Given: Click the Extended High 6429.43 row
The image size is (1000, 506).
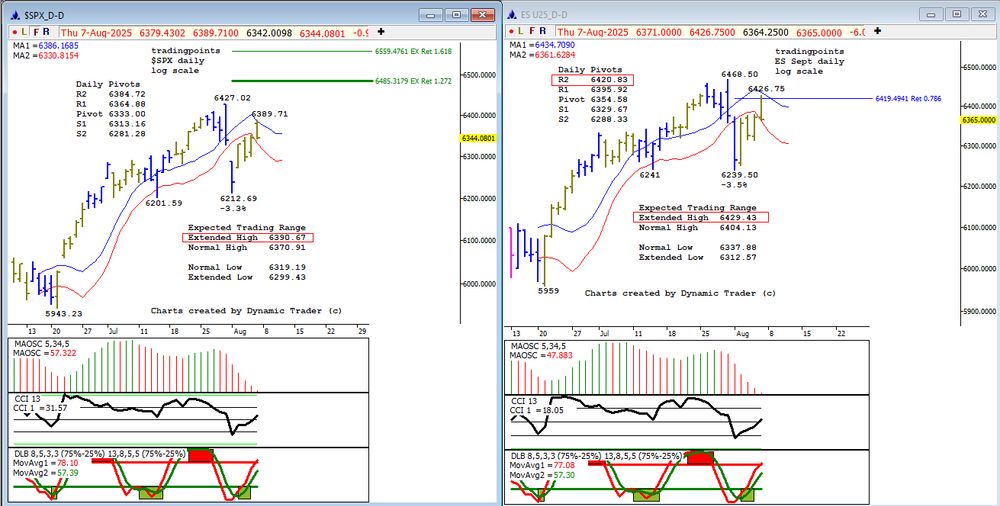Looking at the screenshot, I should point(701,218).
